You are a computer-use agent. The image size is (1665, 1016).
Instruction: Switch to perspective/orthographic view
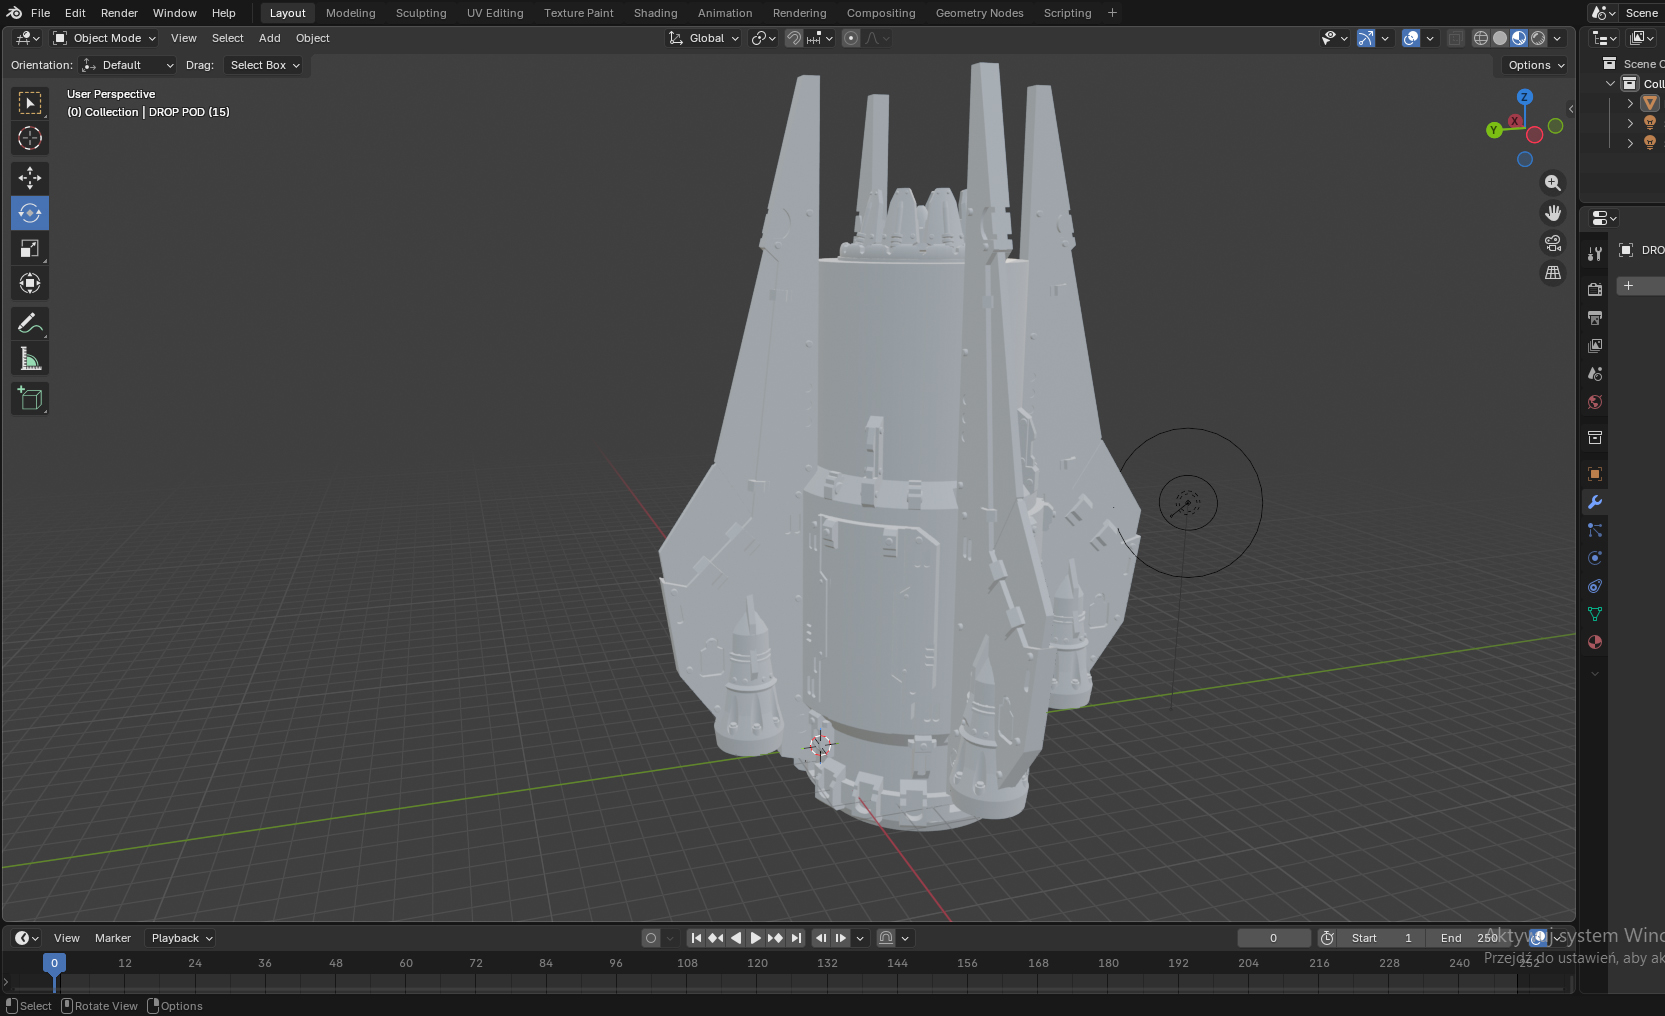[x=1553, y=273]
